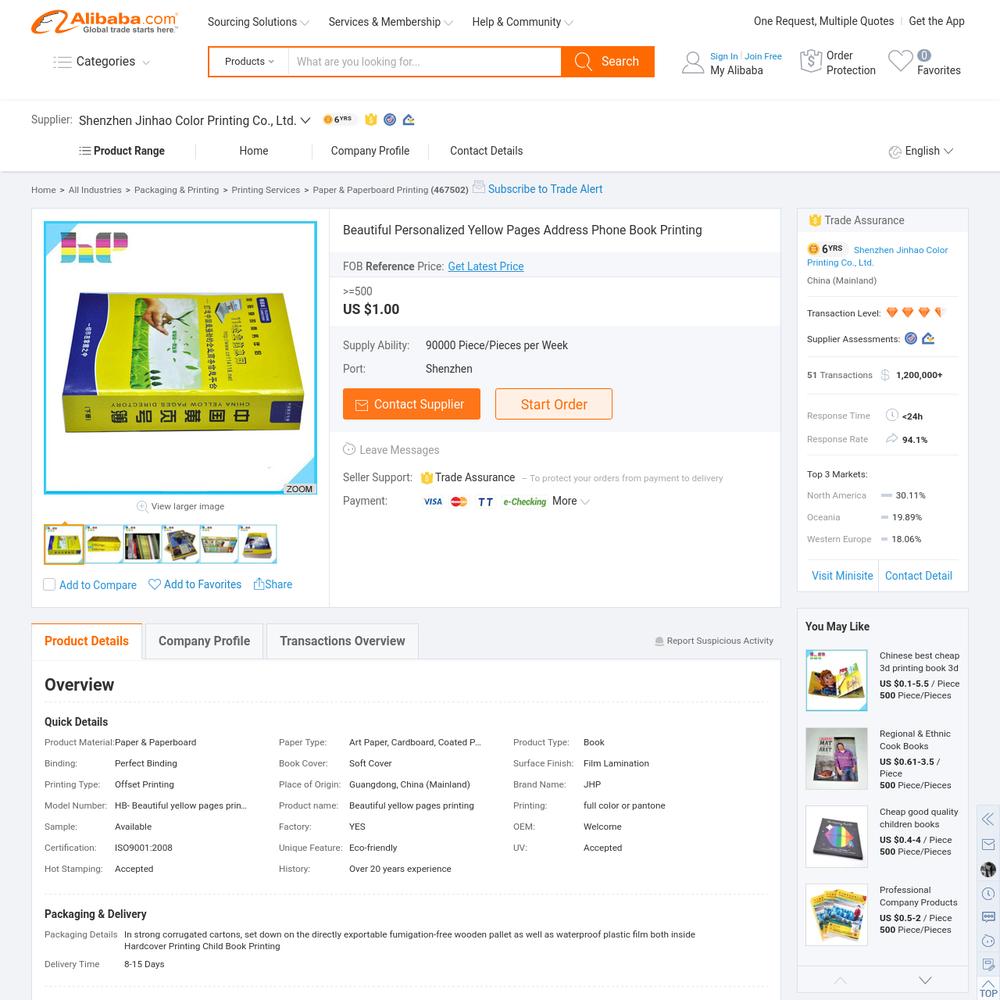Click Add to Favorites heart icon
The height and width of the screenshot is (1000, 1000).
click(154, 584)
